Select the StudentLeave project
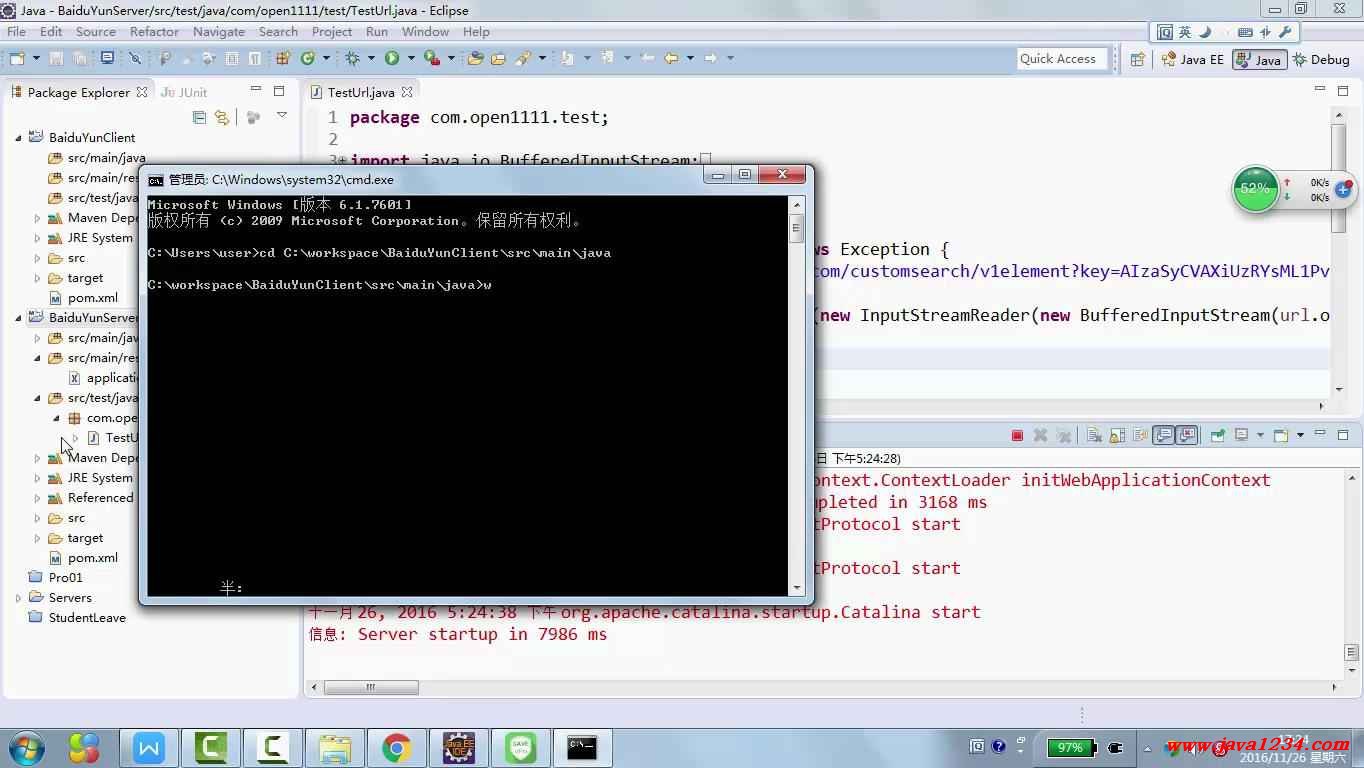Viewport: 1364px width, 768px height. [87, 618]
